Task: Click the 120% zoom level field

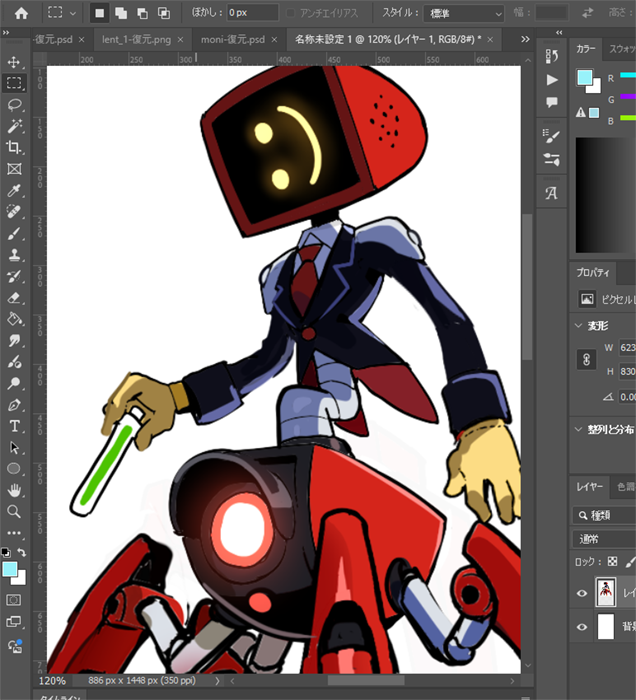Action: [52, 681]
